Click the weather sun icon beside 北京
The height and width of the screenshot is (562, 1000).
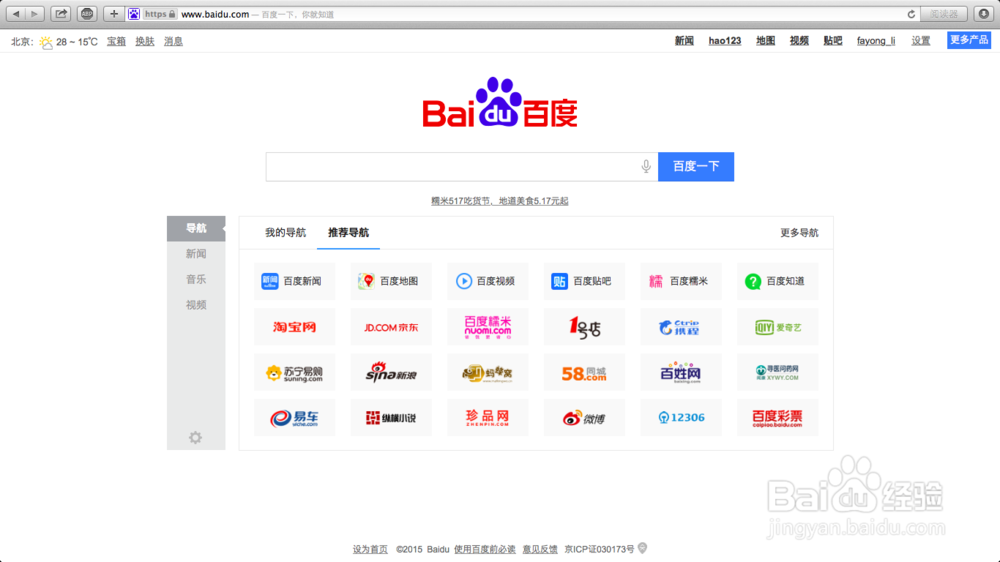45,42
